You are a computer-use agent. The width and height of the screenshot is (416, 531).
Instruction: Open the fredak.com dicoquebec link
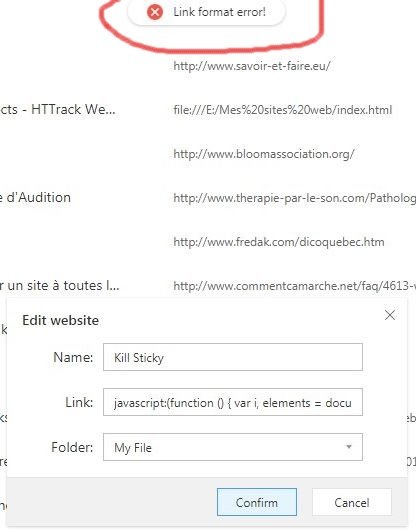click(279, 242)
